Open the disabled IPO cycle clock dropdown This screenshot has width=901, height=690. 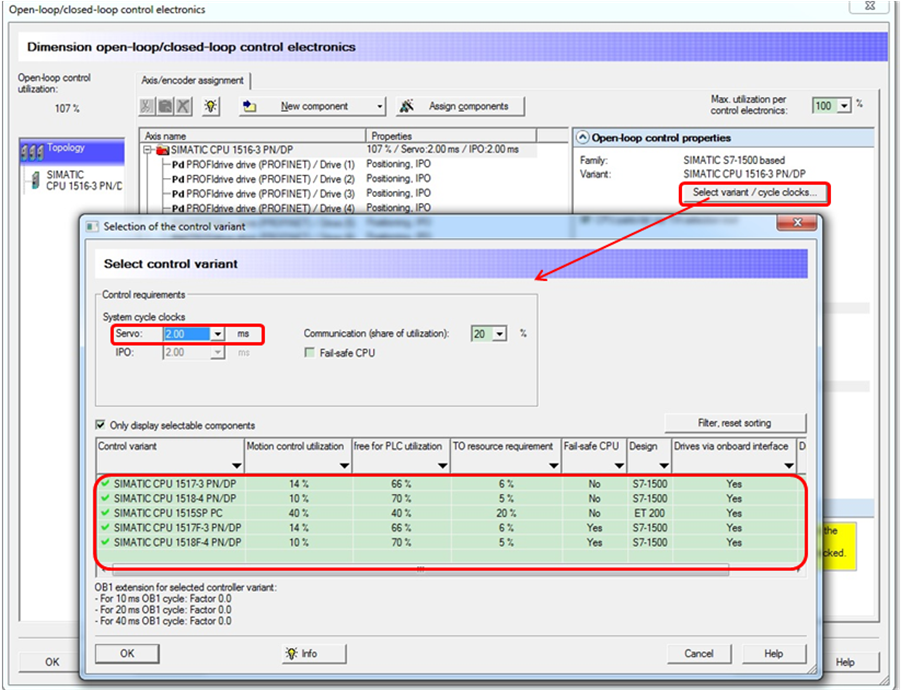click(217, 352)
